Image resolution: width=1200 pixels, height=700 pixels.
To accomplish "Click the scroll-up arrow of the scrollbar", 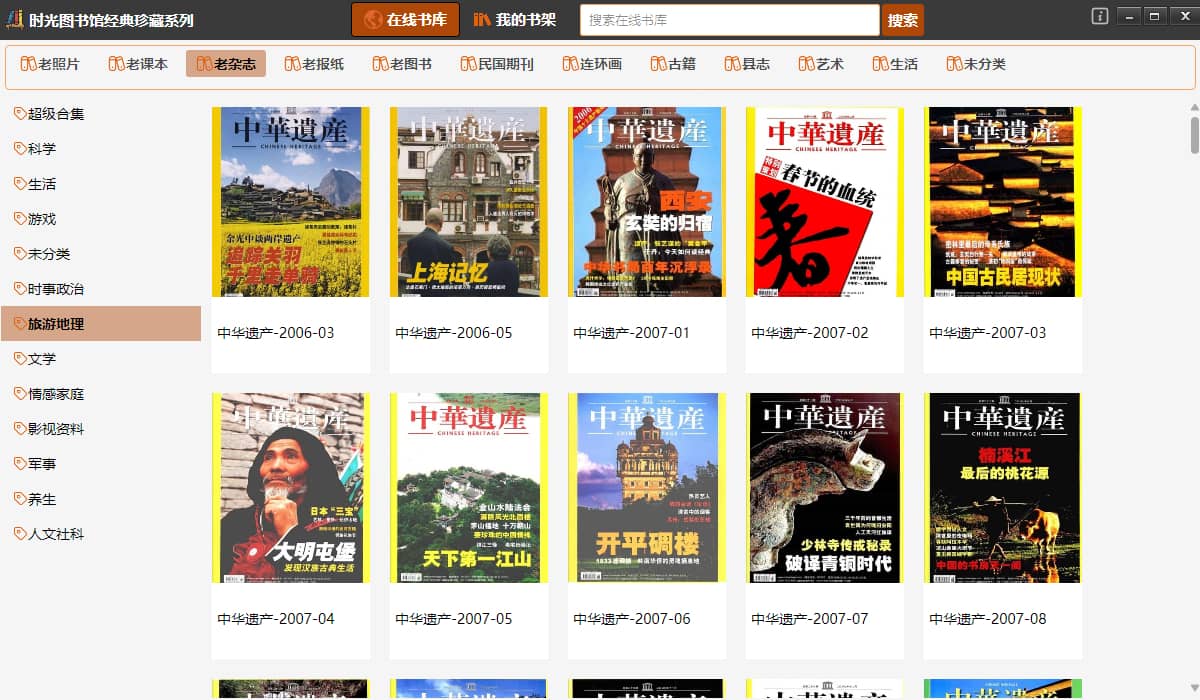I will [x=1194, y=108].
